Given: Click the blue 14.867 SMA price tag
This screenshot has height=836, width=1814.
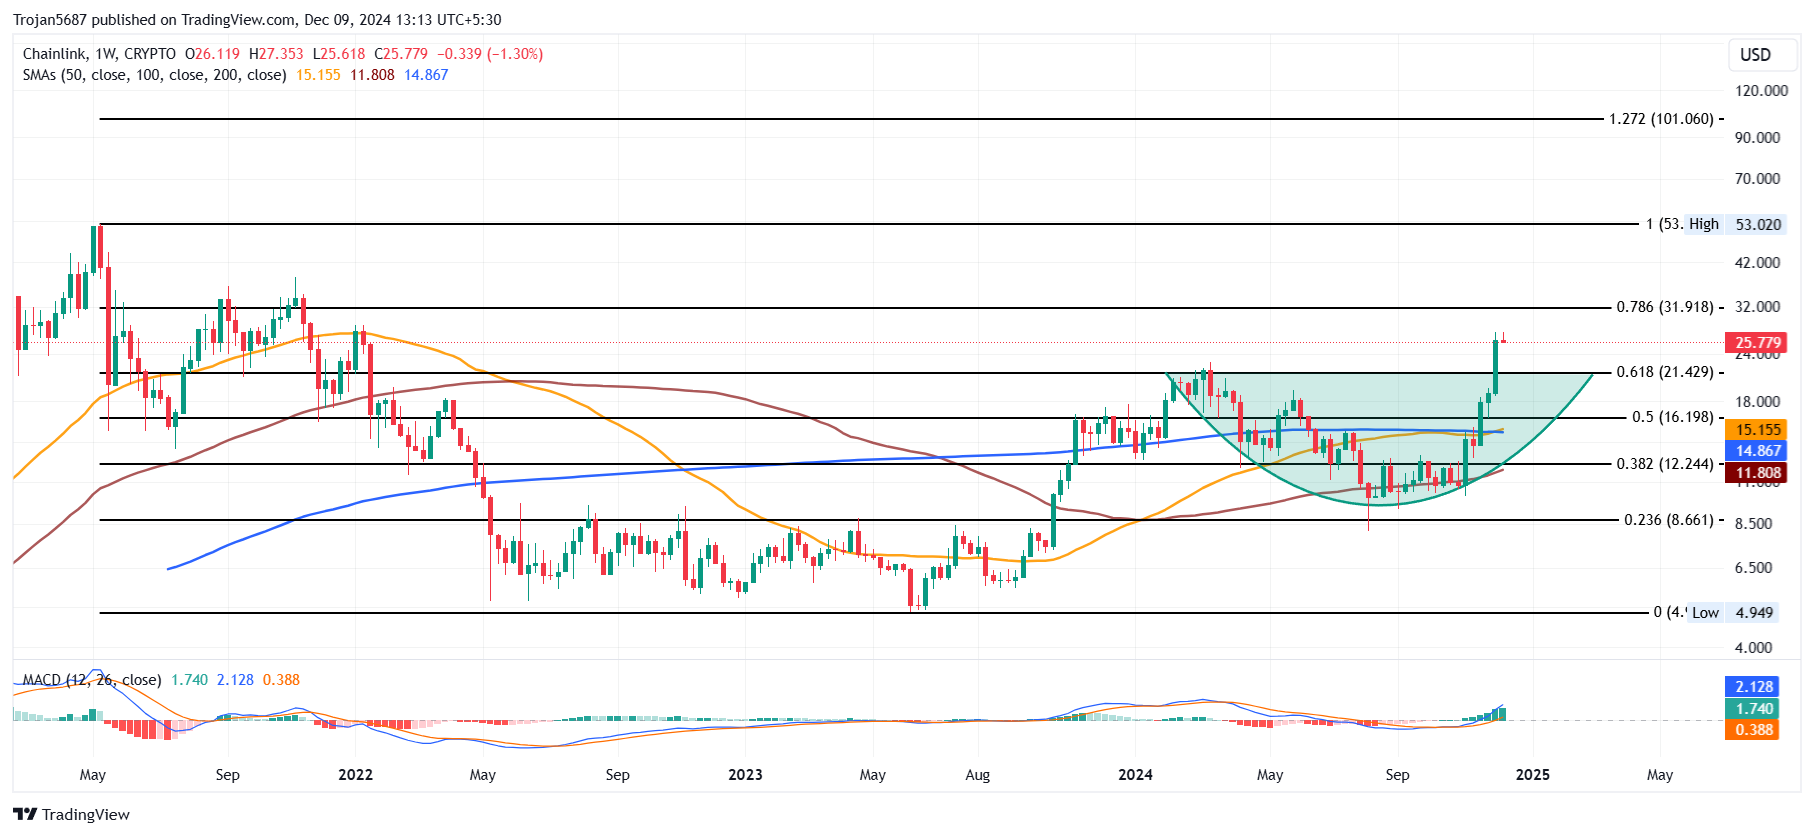Looking at the screenshot, I should pyautogui.click(x=1757, y=451).
